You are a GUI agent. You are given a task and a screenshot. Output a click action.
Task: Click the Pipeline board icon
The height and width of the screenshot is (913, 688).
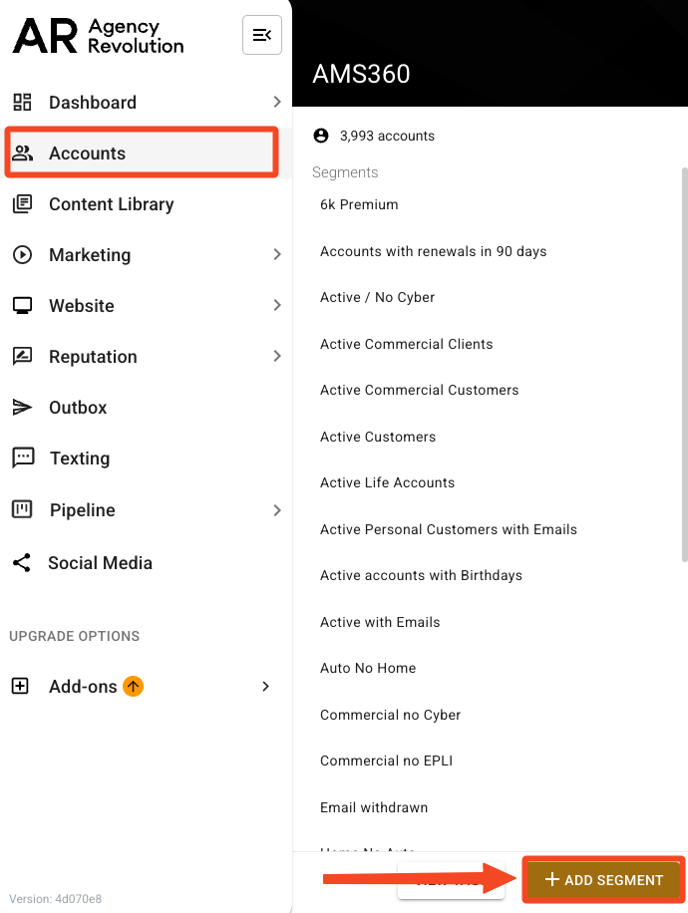(x=22, y=509)
